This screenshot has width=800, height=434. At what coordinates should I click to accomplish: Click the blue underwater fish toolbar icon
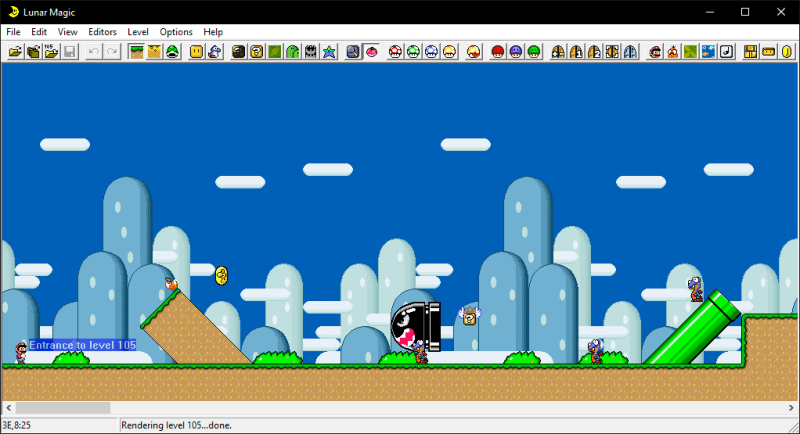click(709, 52)
